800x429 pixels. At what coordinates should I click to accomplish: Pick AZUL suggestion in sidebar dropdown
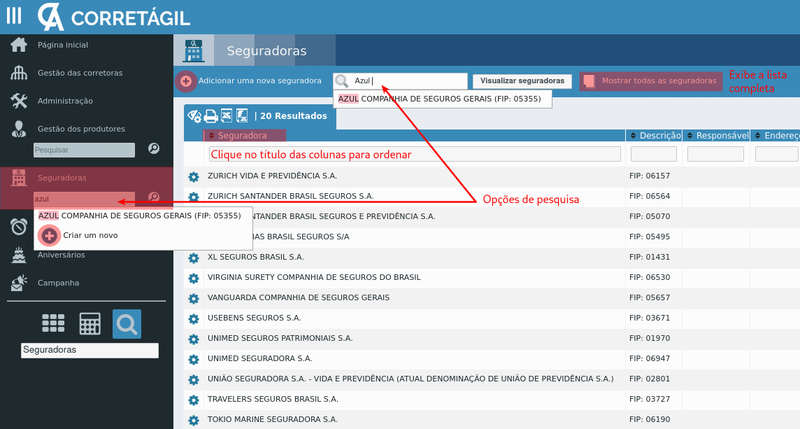click(140, 216)
